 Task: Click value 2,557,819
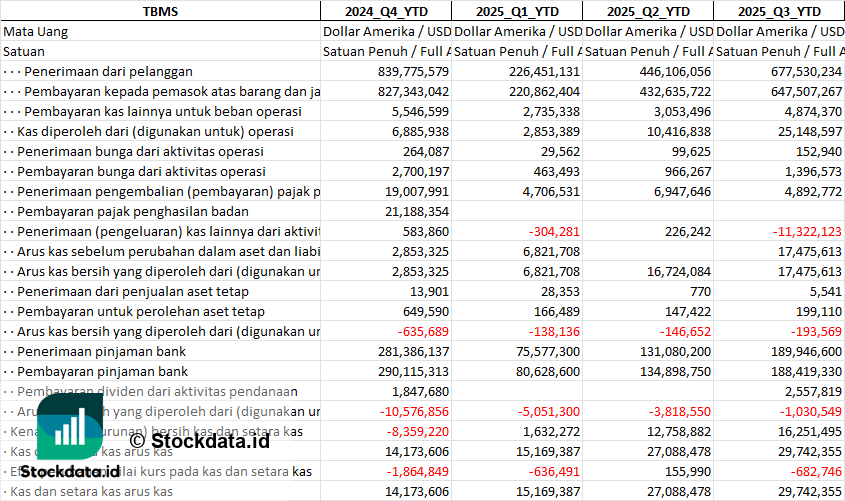tap(813, 391)
